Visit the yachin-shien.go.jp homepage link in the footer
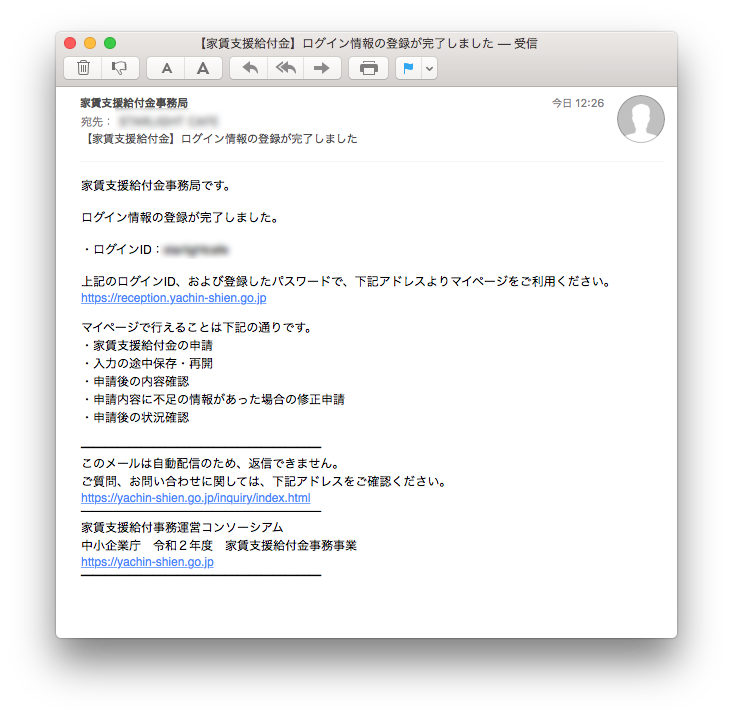The height and width of the screenshot is (718, 733). coord(147,562)
